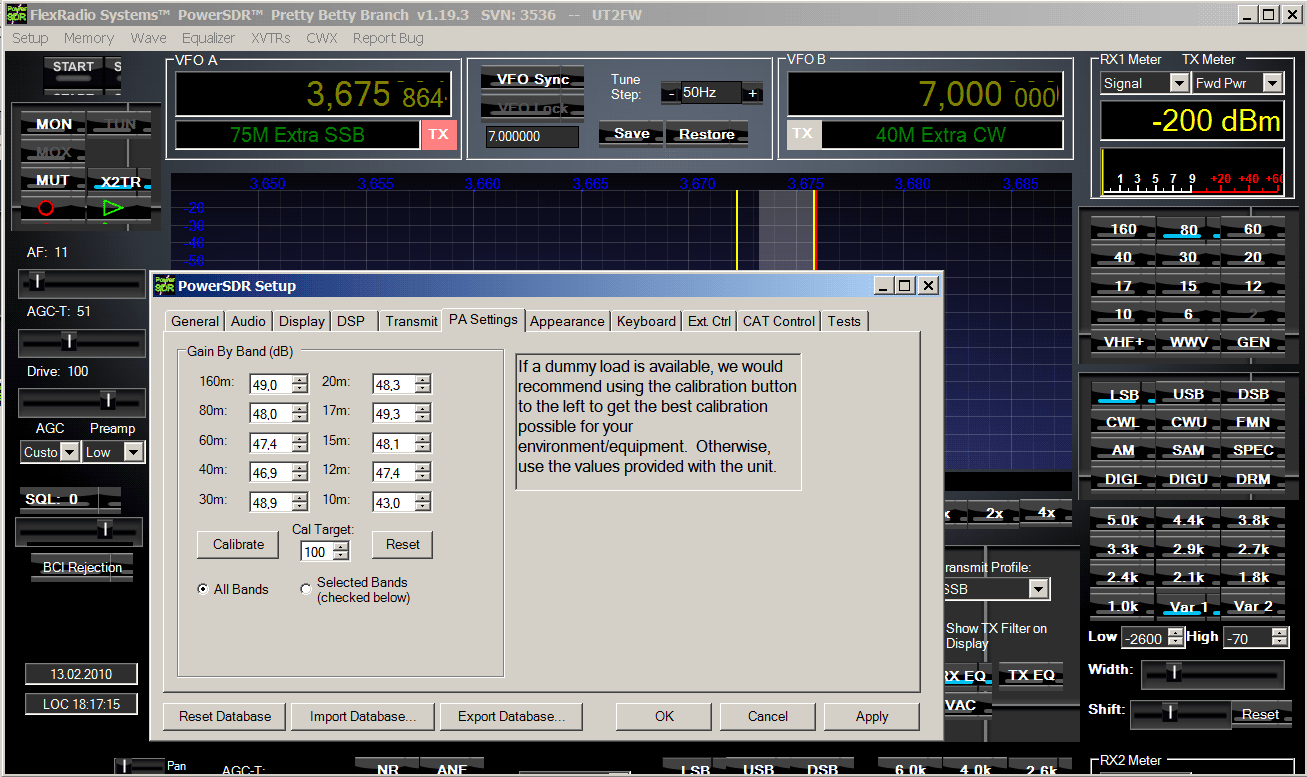Apply the setup changes
1307x777 pixels.
(872, 716)
